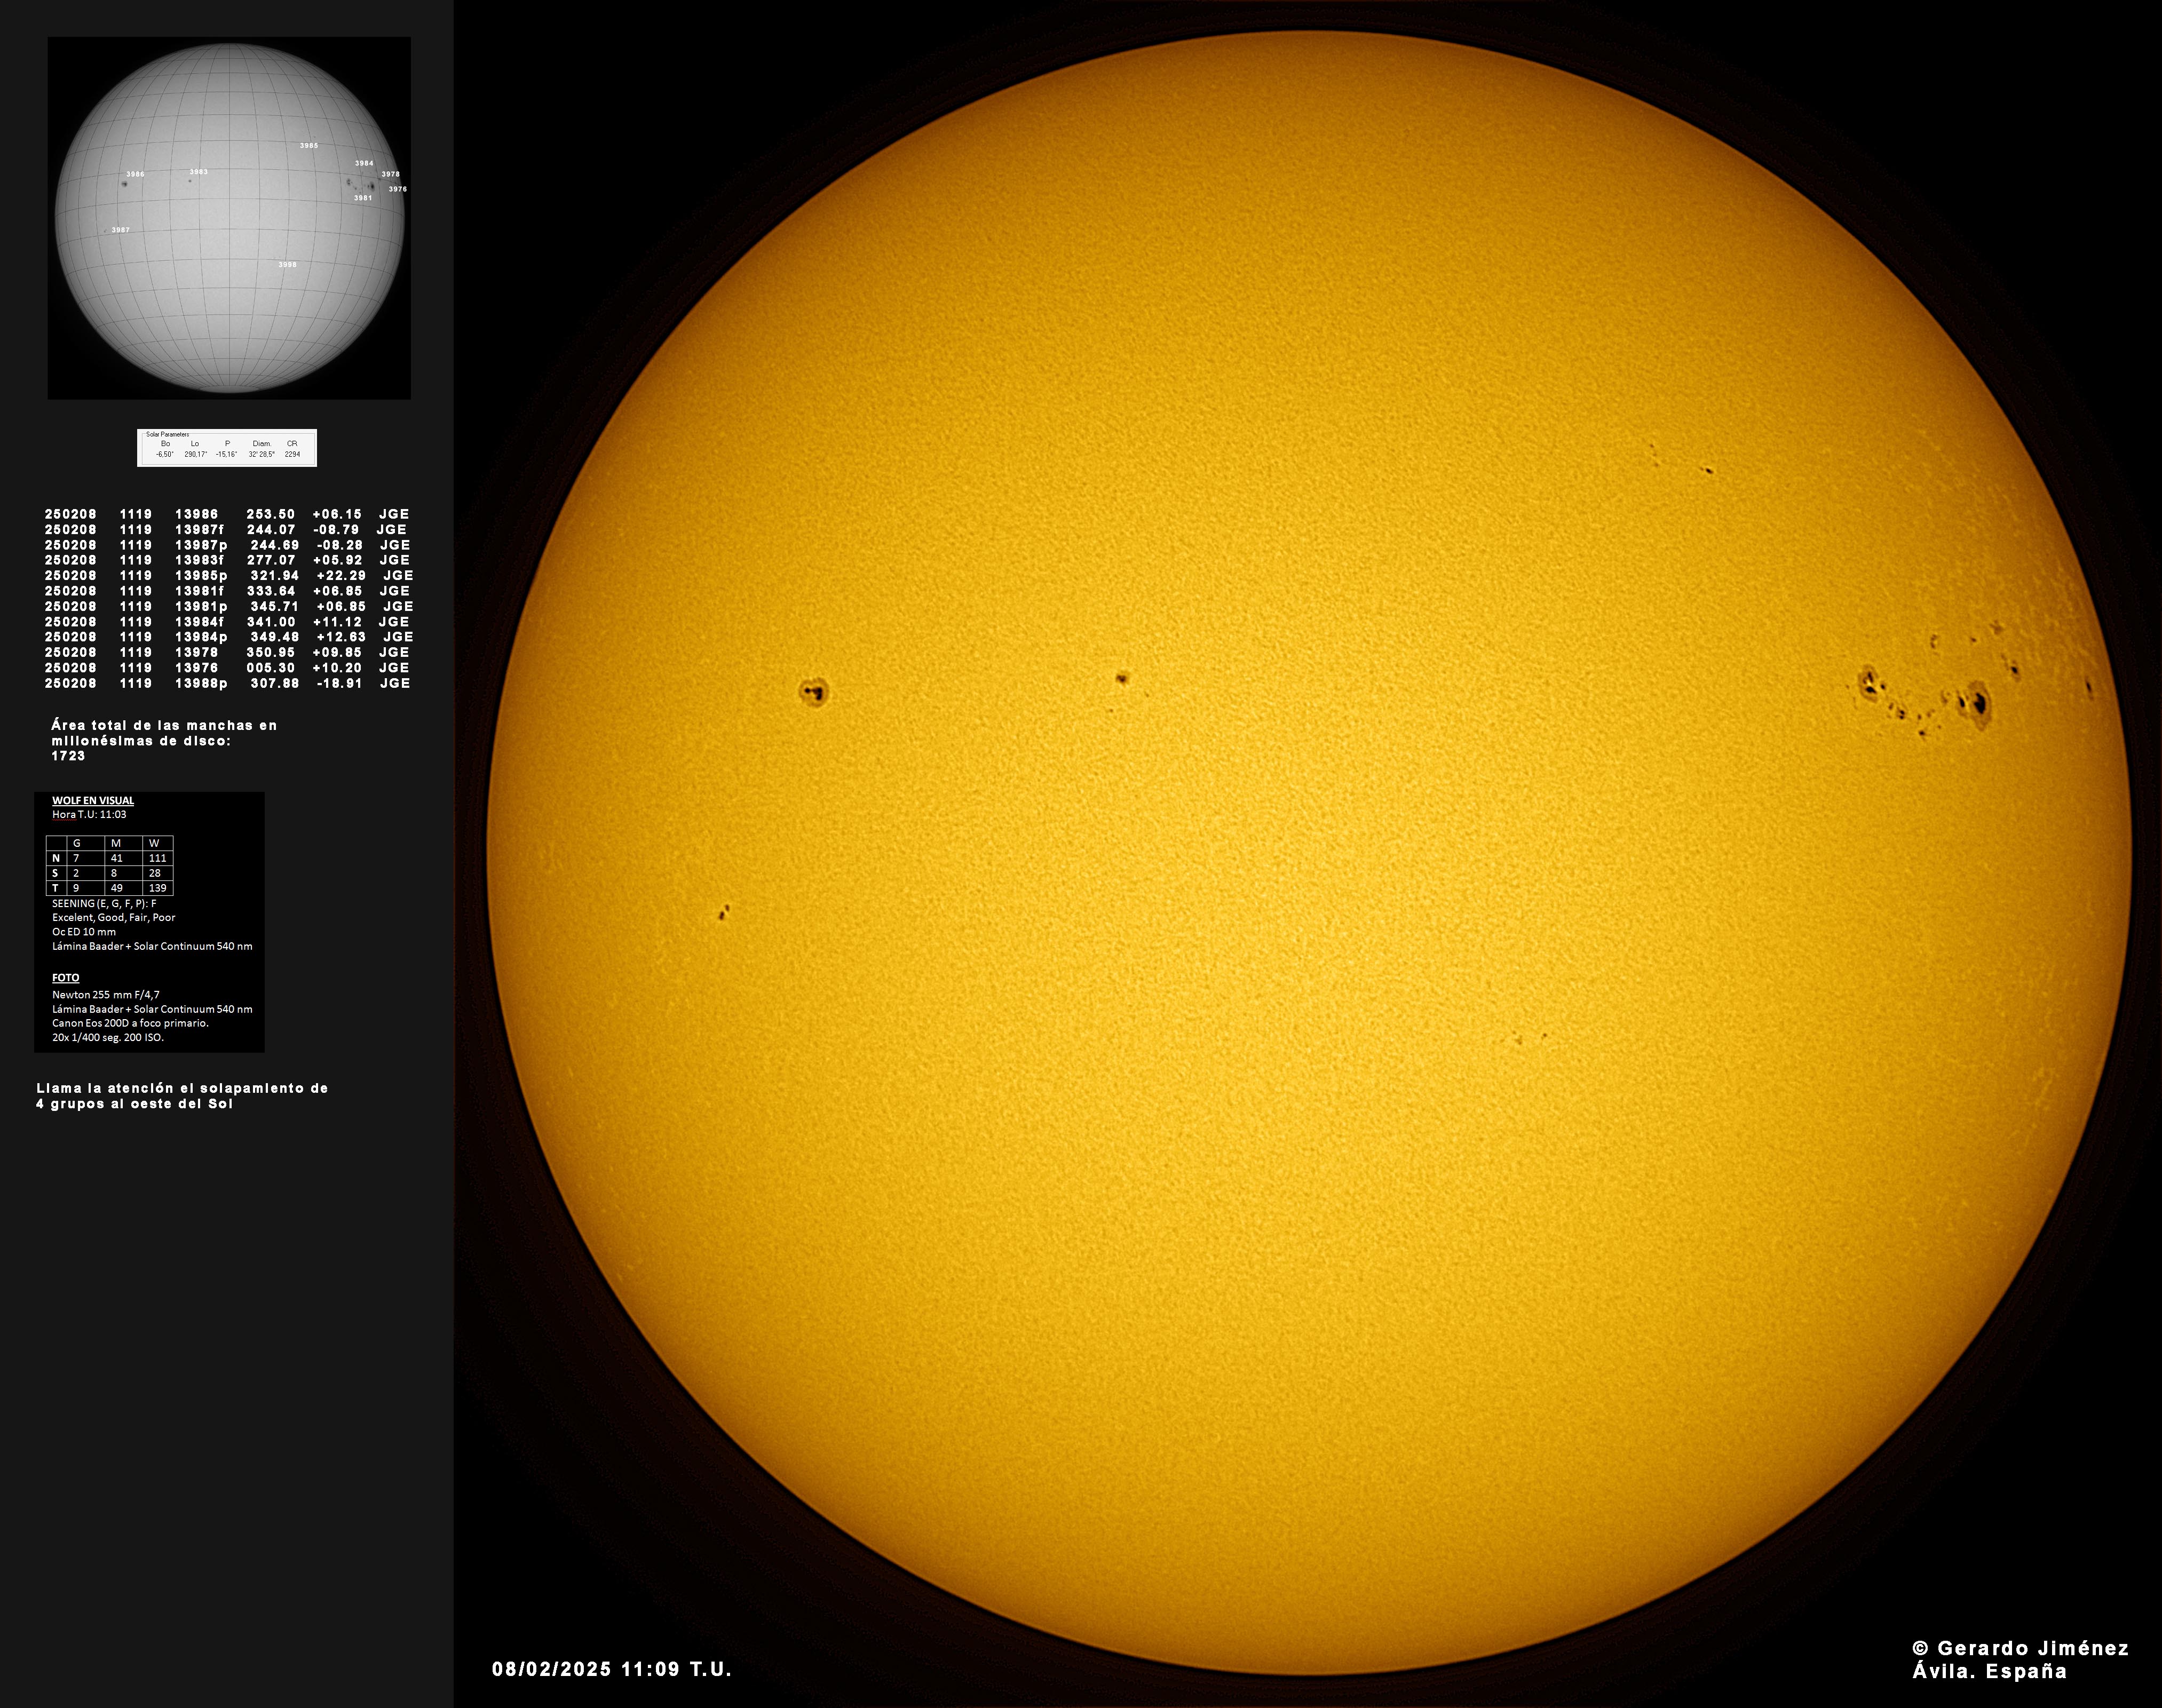Click the 3976 label near map limb
2162x1708 pixels.
[x=397, y=189]
